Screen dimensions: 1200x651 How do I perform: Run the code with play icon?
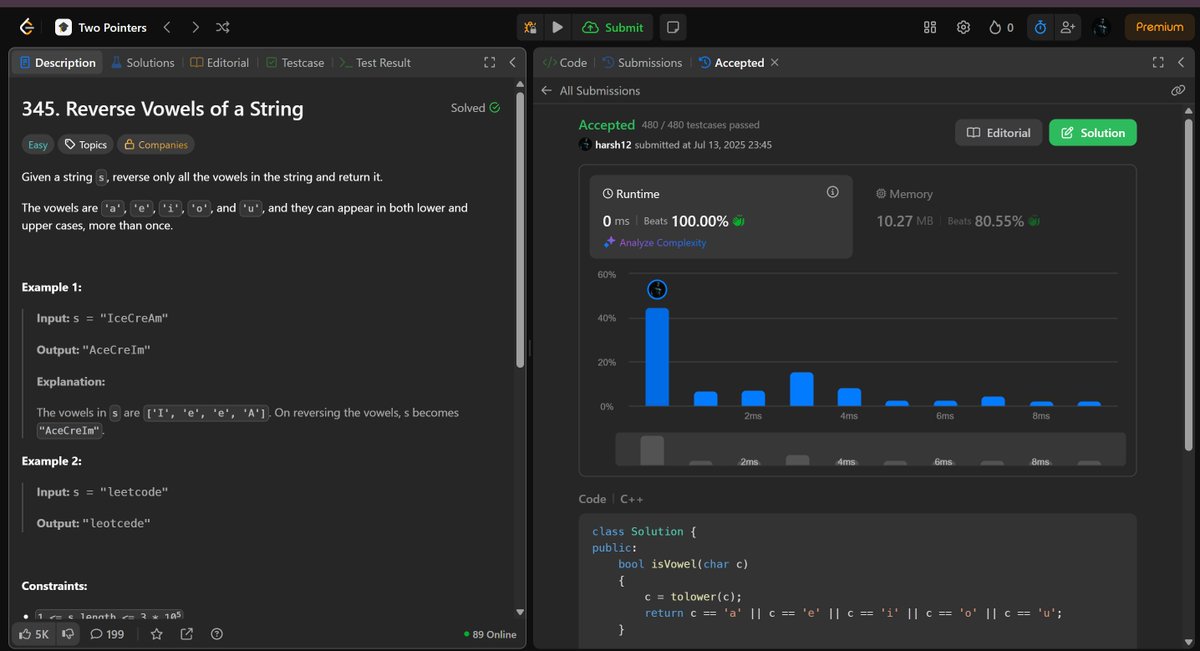[x=557, y=27]
